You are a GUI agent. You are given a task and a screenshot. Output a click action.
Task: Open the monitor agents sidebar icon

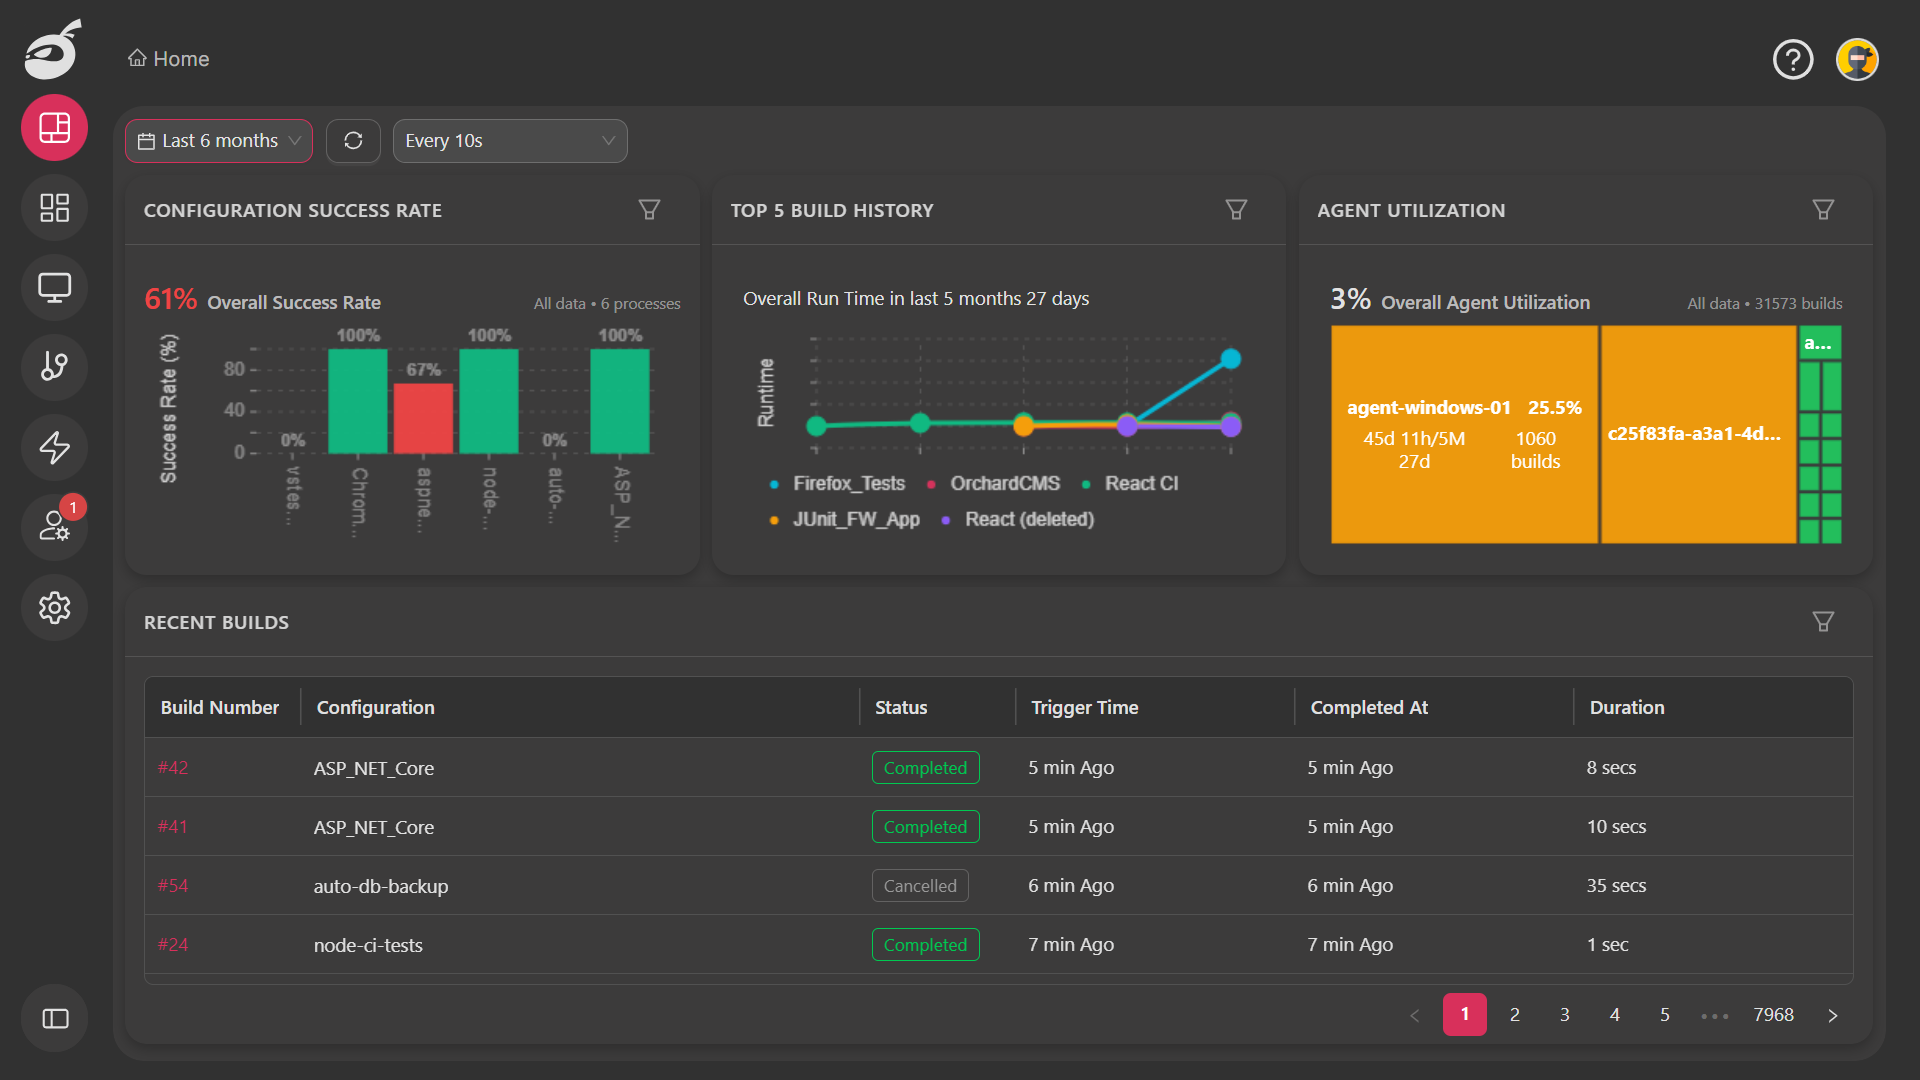(x=54, y=288)
